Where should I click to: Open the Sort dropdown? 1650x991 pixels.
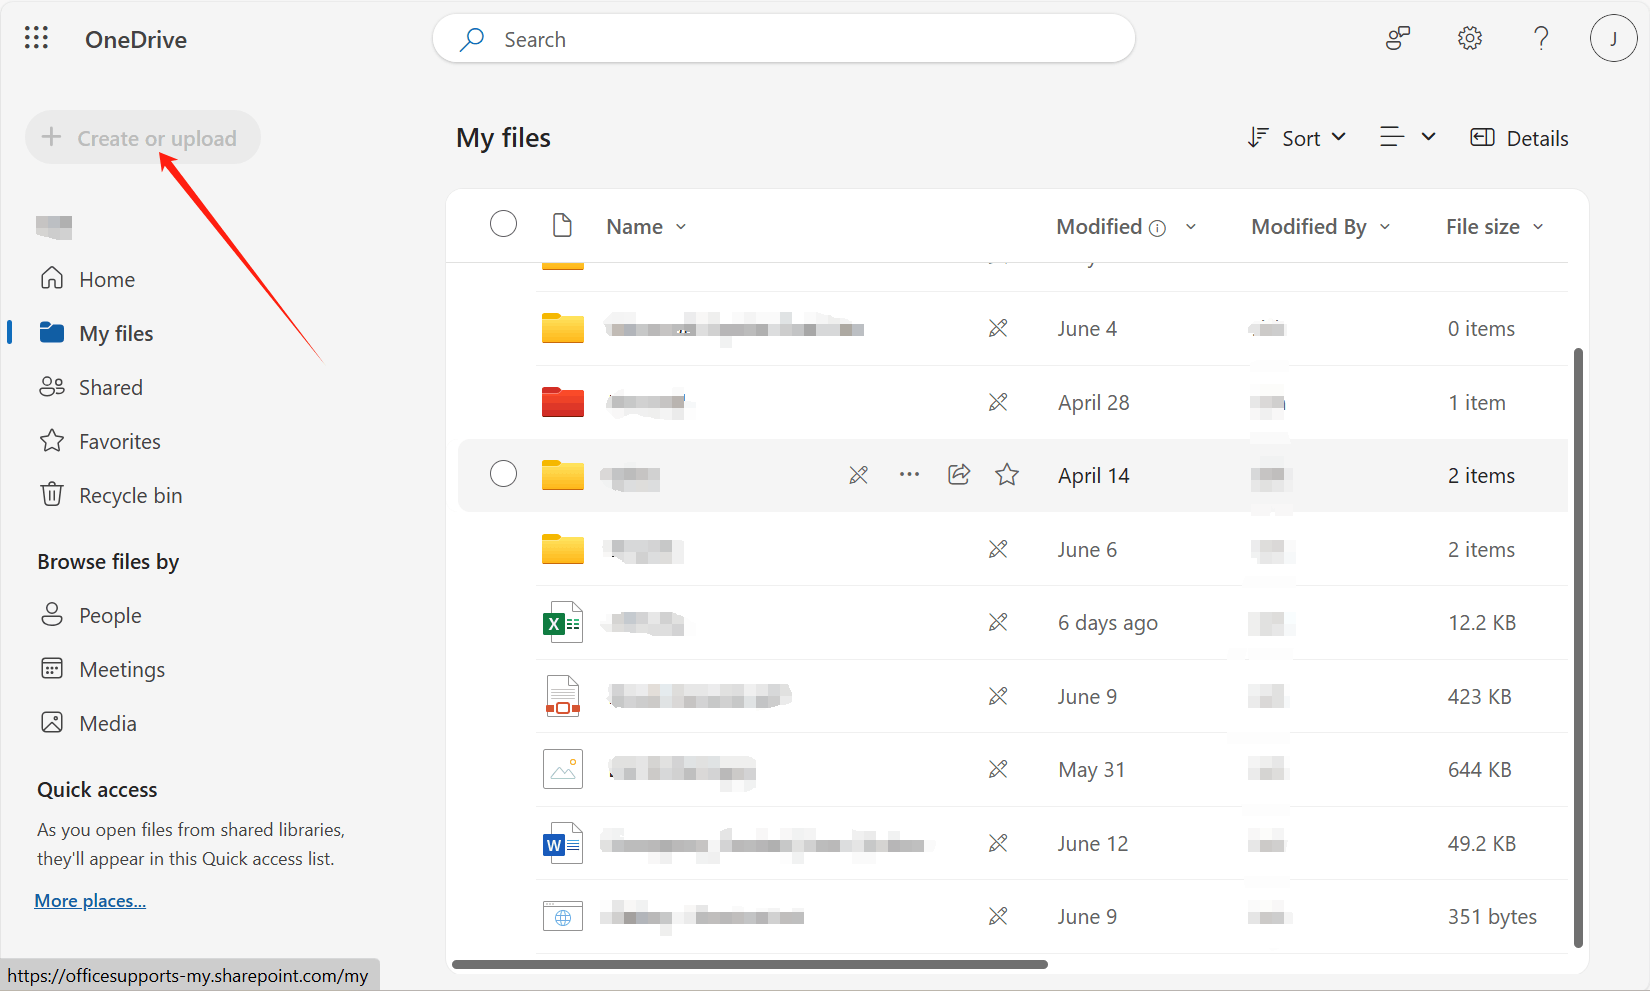tap(1297, 138)
